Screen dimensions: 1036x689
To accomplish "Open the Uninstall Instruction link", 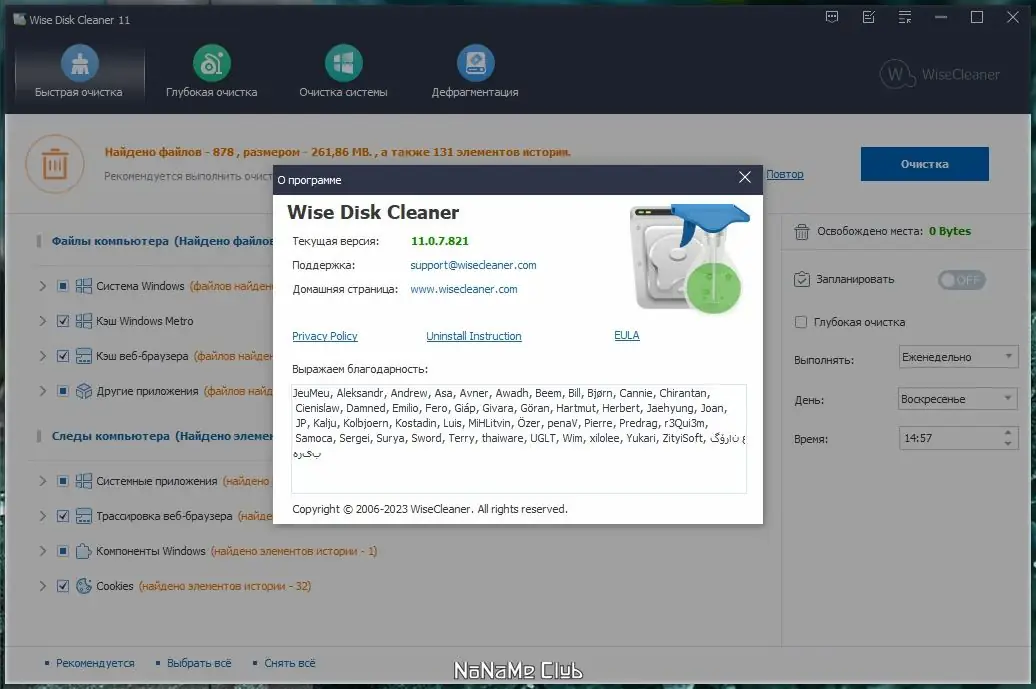I will [474, 336].
